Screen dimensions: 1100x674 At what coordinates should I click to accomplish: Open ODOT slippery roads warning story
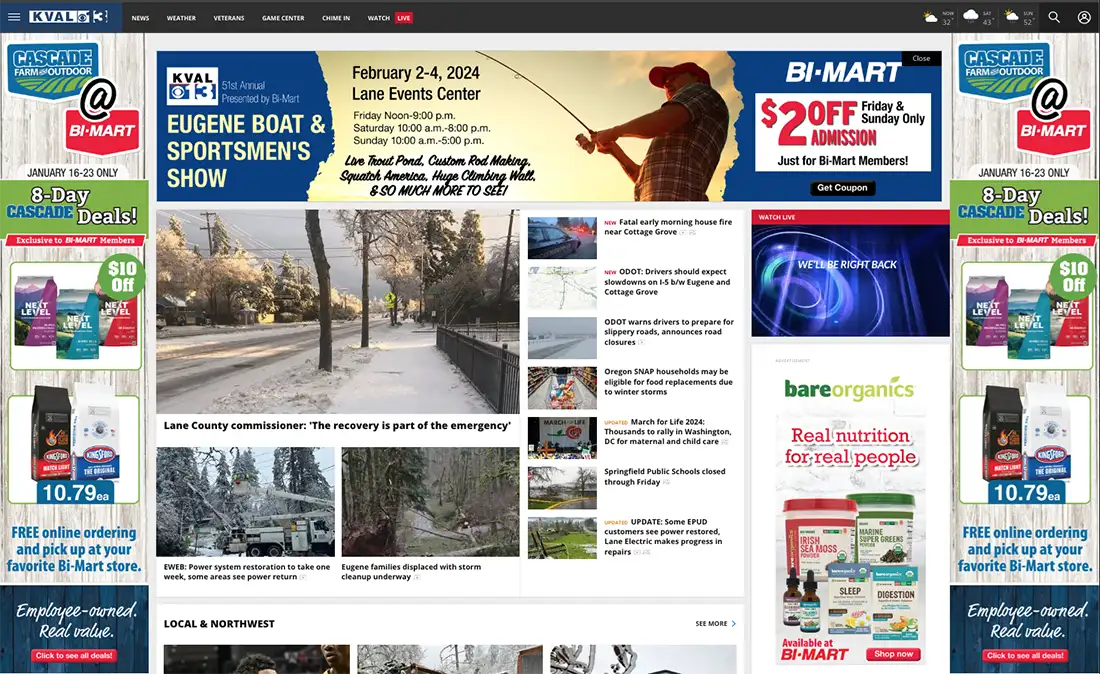coord(669,332)
